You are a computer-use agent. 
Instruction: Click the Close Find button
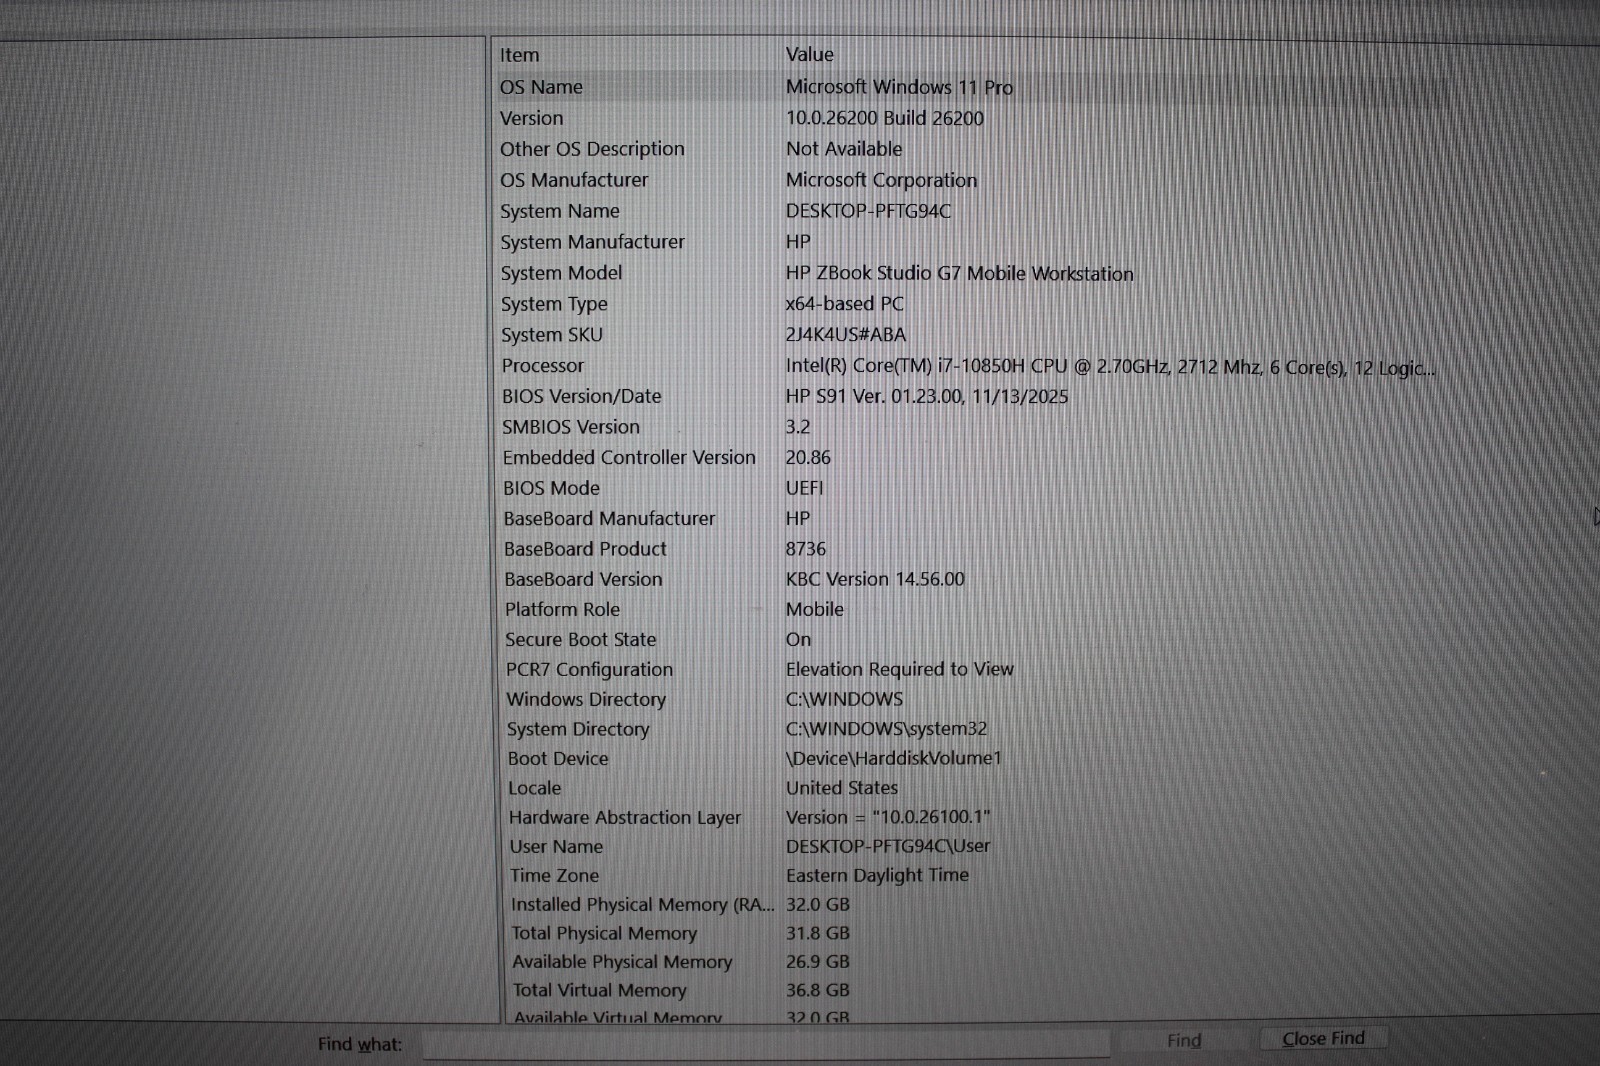(1323, 1039)
